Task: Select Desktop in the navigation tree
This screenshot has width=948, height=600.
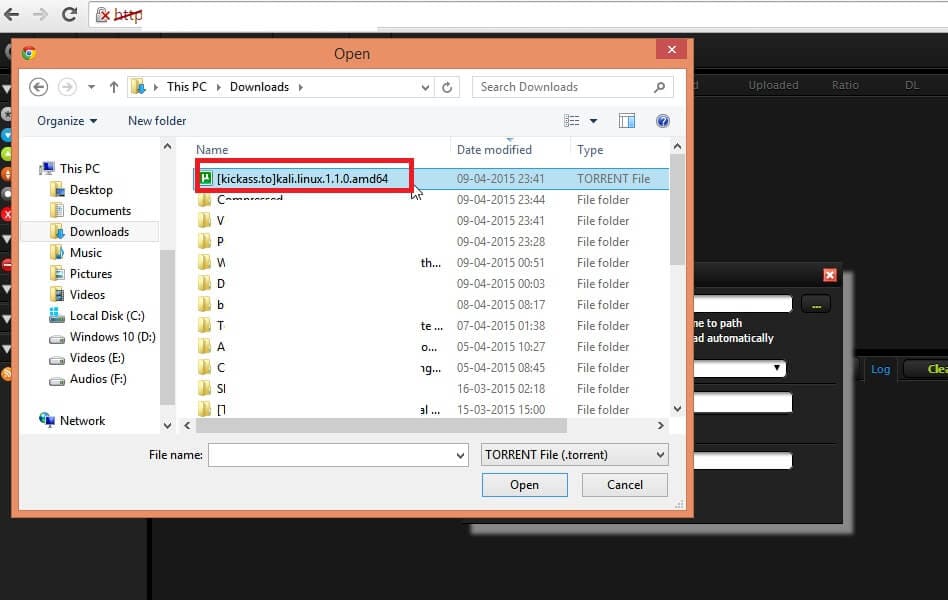Action: coord(91,190)
